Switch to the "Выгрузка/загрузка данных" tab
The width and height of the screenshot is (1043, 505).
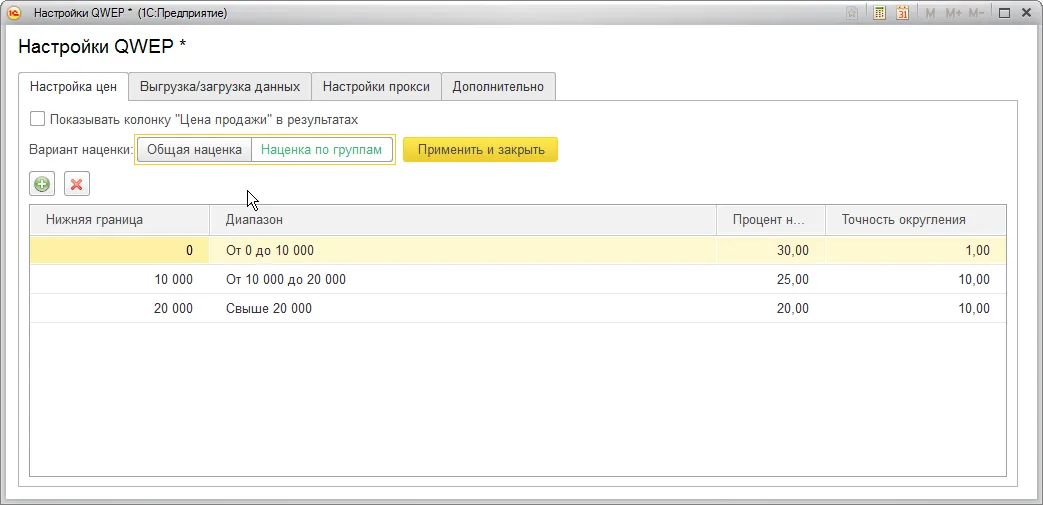(x=220, y=87)
